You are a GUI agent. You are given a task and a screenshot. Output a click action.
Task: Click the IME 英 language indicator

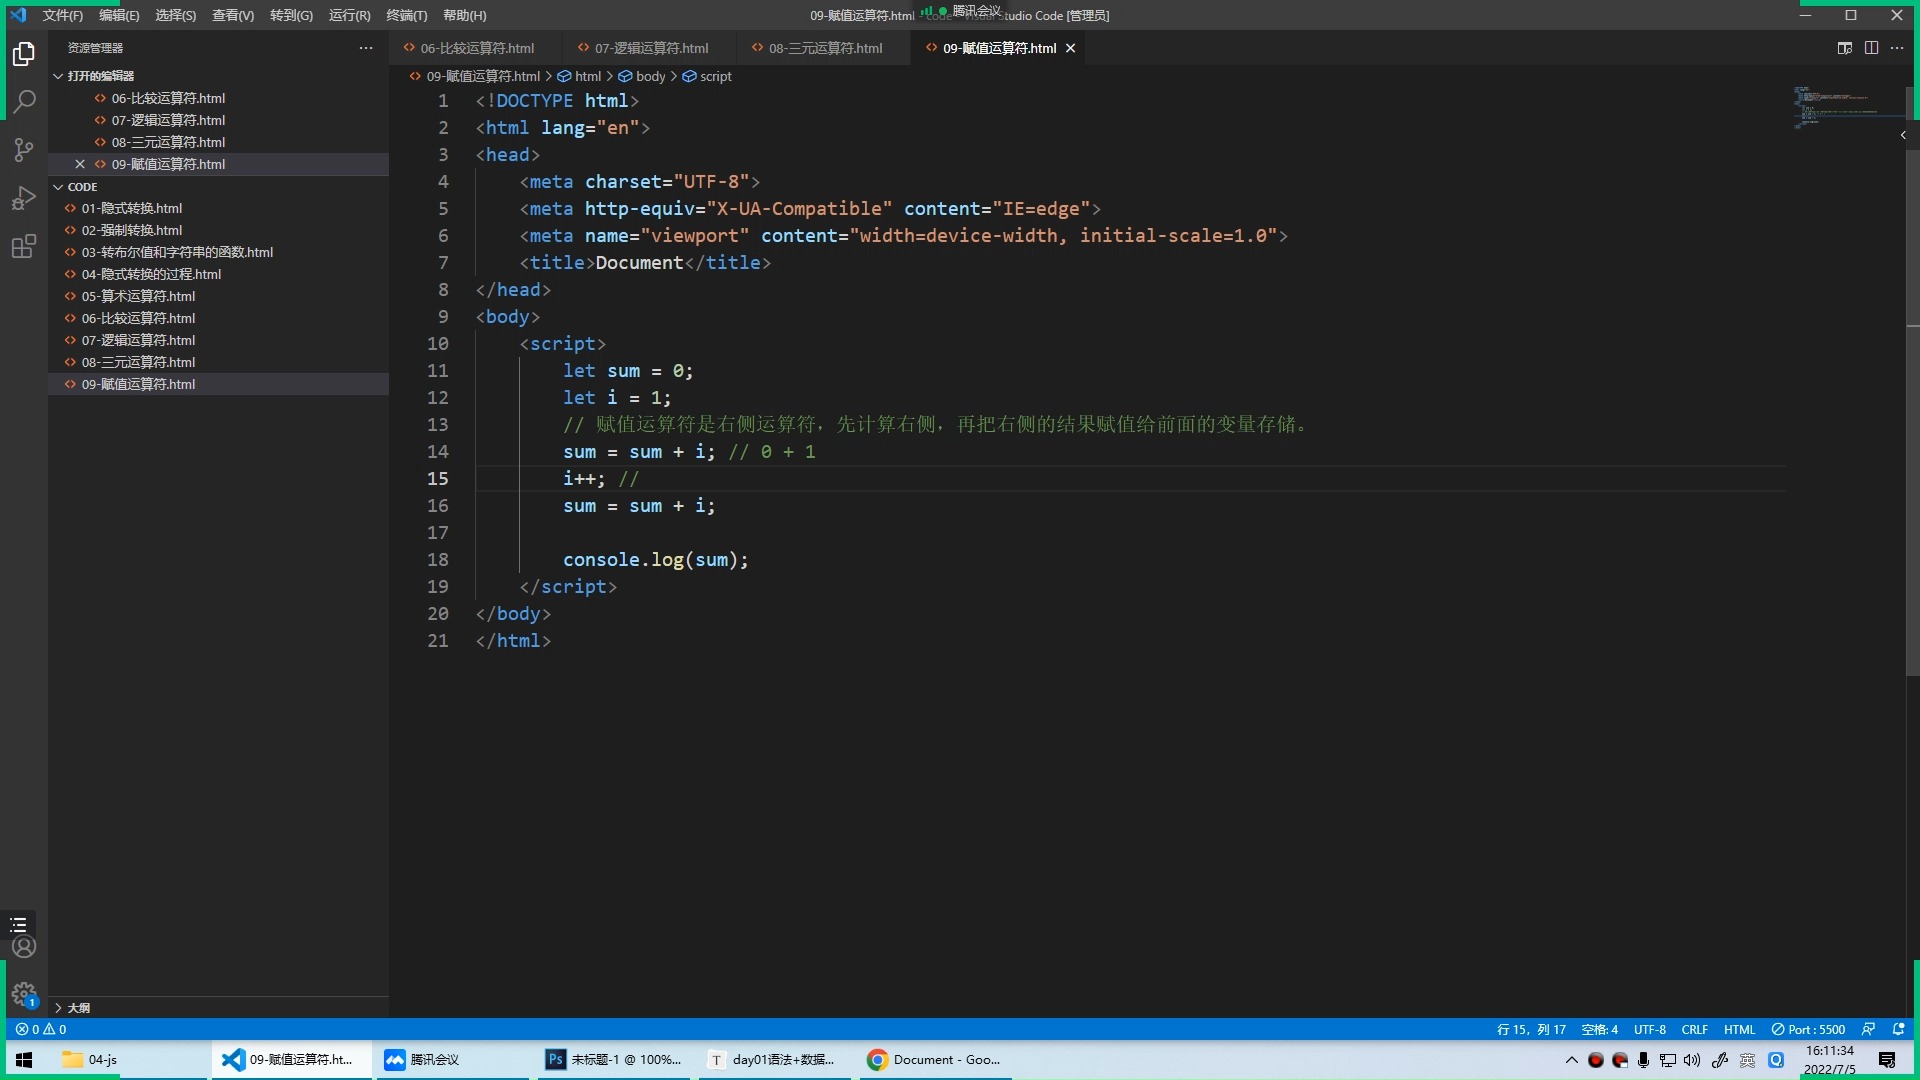point(1747,1060)
